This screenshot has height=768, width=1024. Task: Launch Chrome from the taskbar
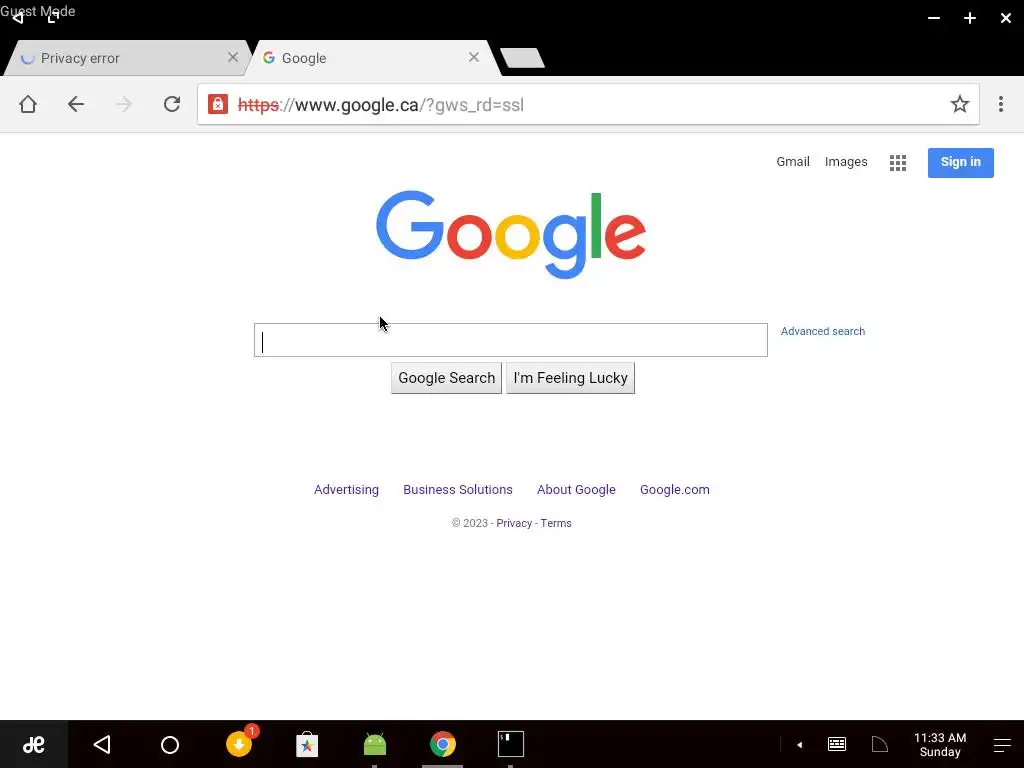click(x=443, y=744)
